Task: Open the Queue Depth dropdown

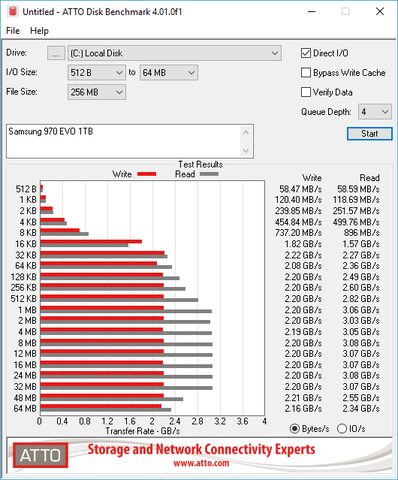Action: pos(375,112)
